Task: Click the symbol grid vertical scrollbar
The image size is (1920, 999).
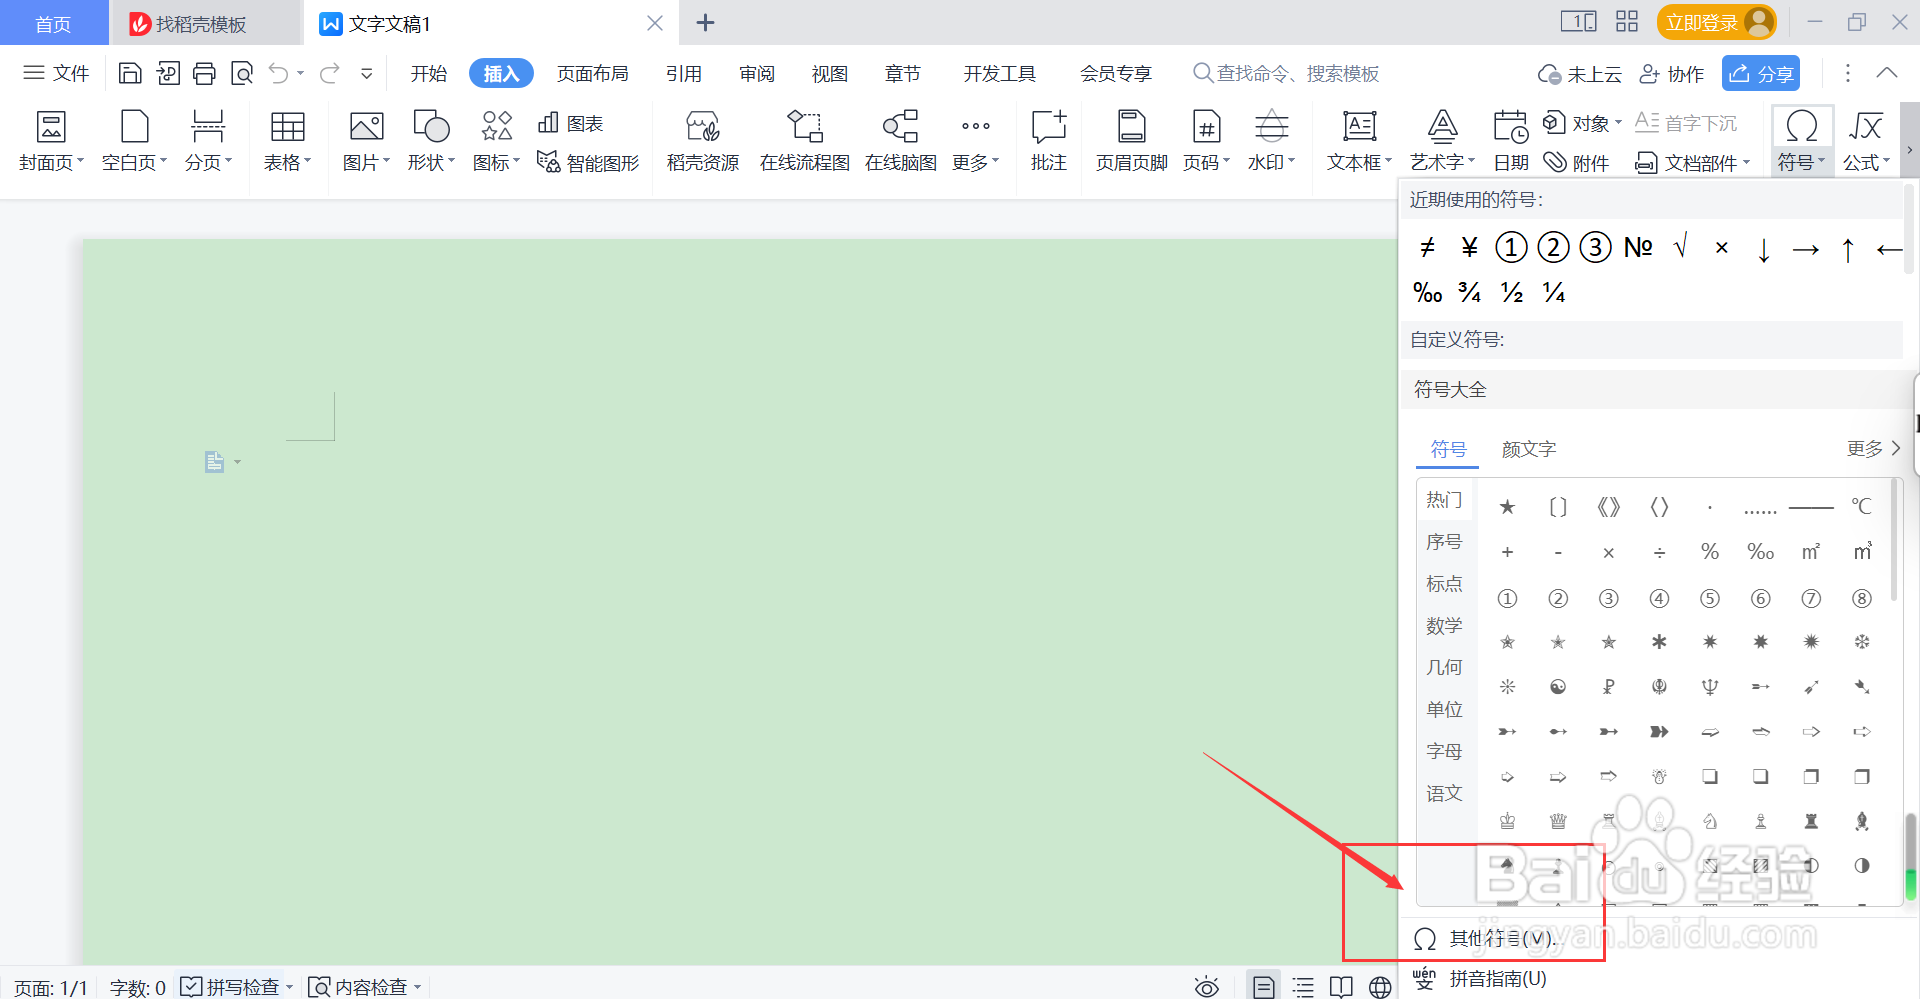Action: [1894, 540]
